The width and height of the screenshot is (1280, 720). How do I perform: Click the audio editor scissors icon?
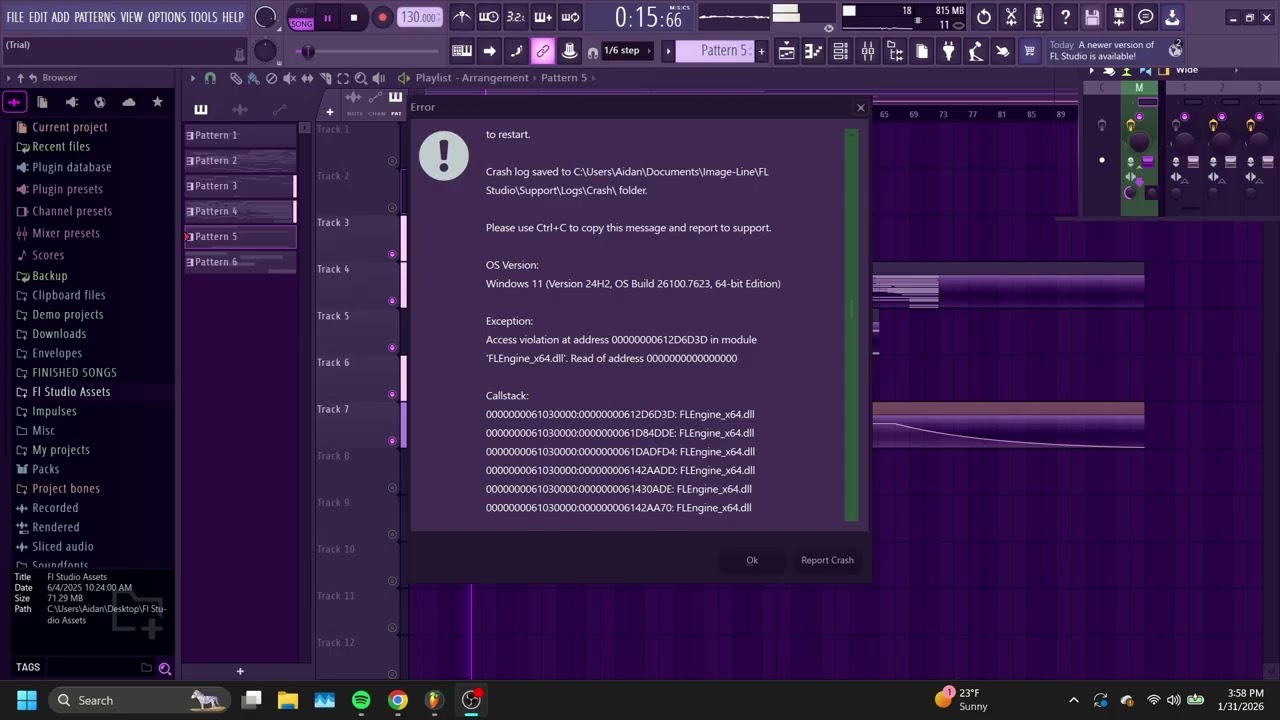tap(1011, 17)
